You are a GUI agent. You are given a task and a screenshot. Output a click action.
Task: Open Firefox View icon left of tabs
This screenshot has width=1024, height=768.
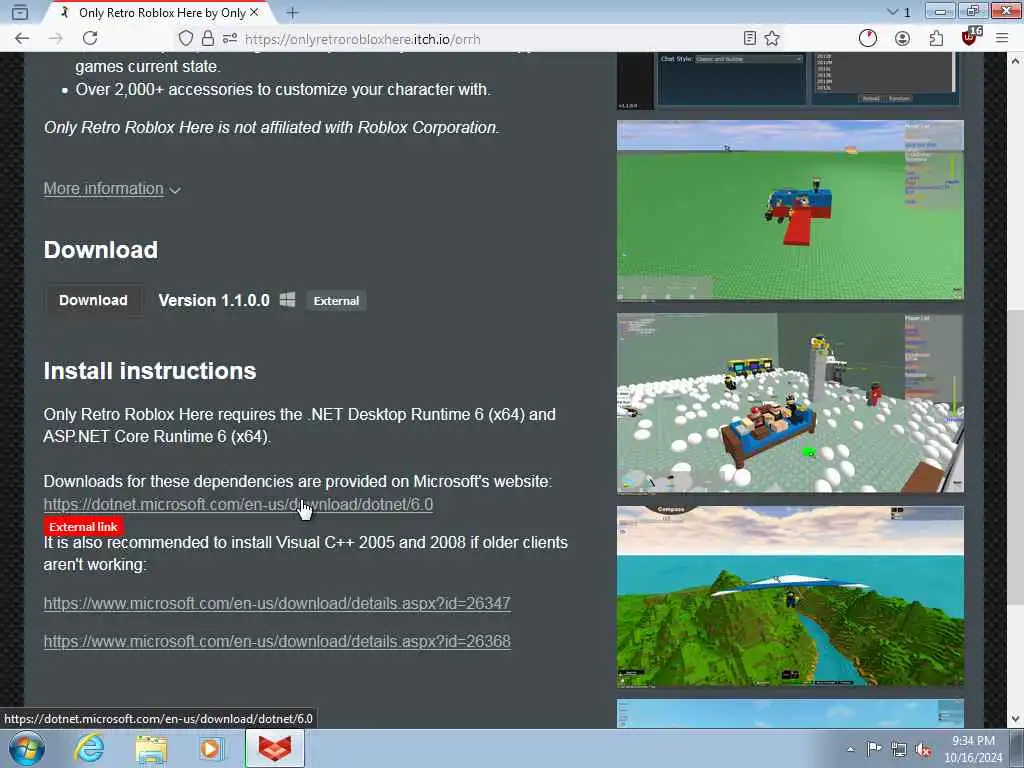click(x=20, y=12)
